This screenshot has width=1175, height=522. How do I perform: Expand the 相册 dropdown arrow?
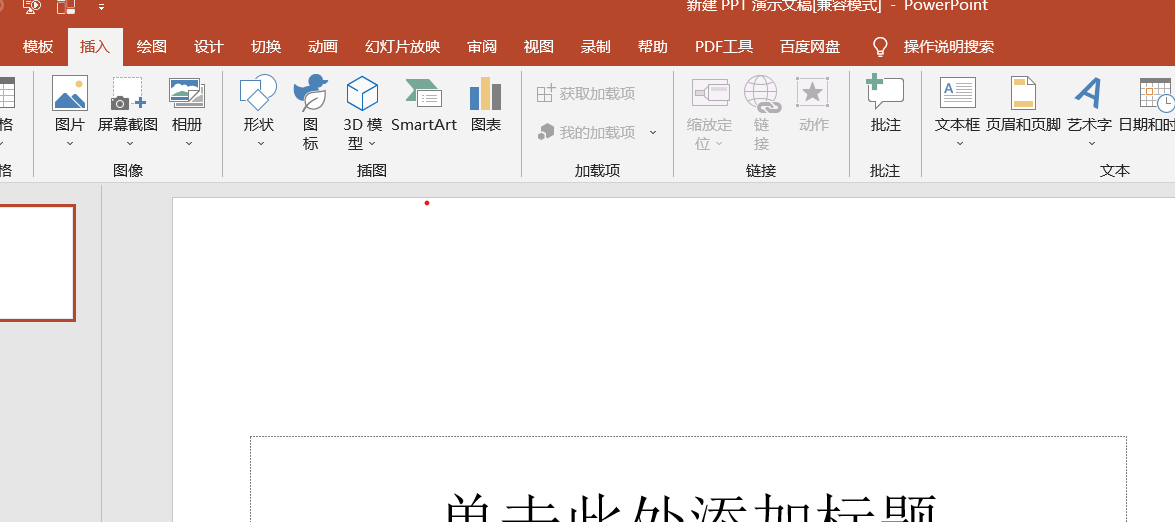tap(188, 144)
